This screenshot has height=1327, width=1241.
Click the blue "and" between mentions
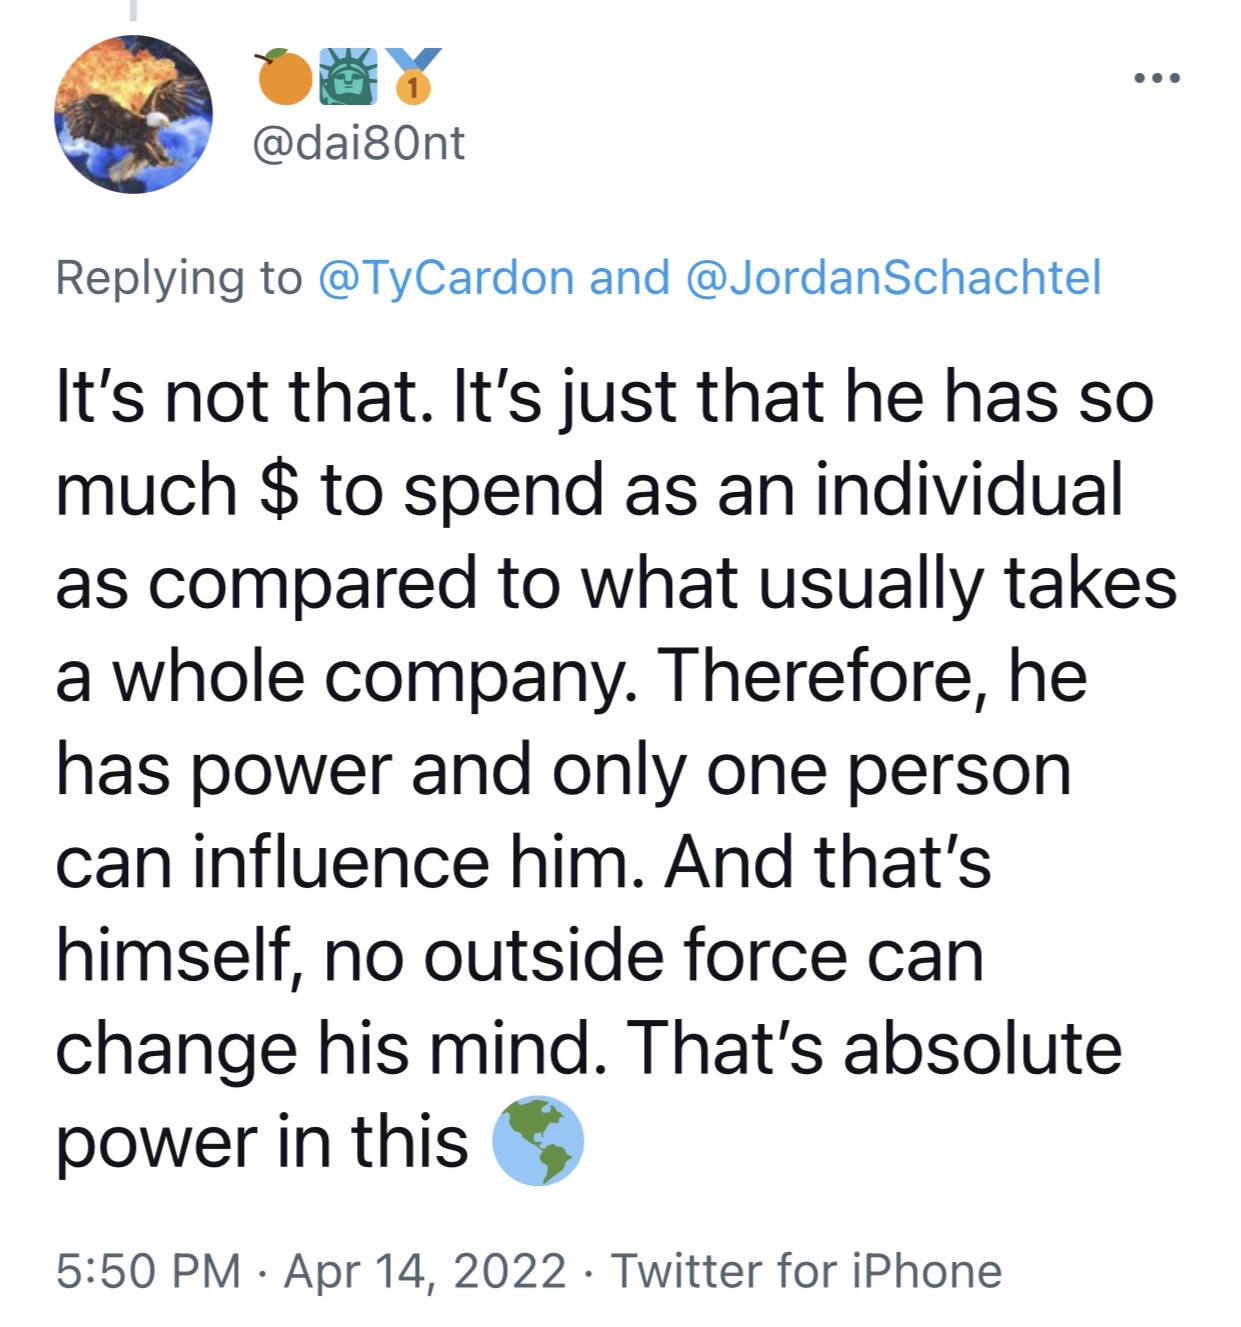pos(630,278)
